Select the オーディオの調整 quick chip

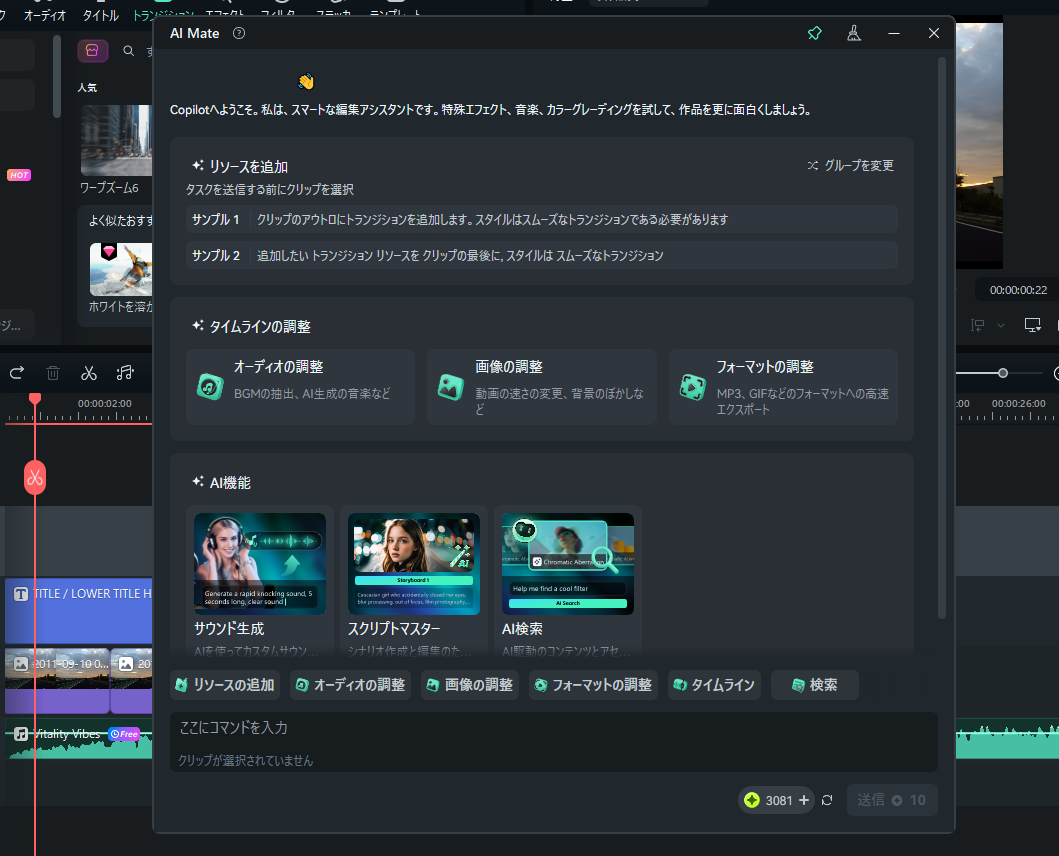[x=351, y=685]
